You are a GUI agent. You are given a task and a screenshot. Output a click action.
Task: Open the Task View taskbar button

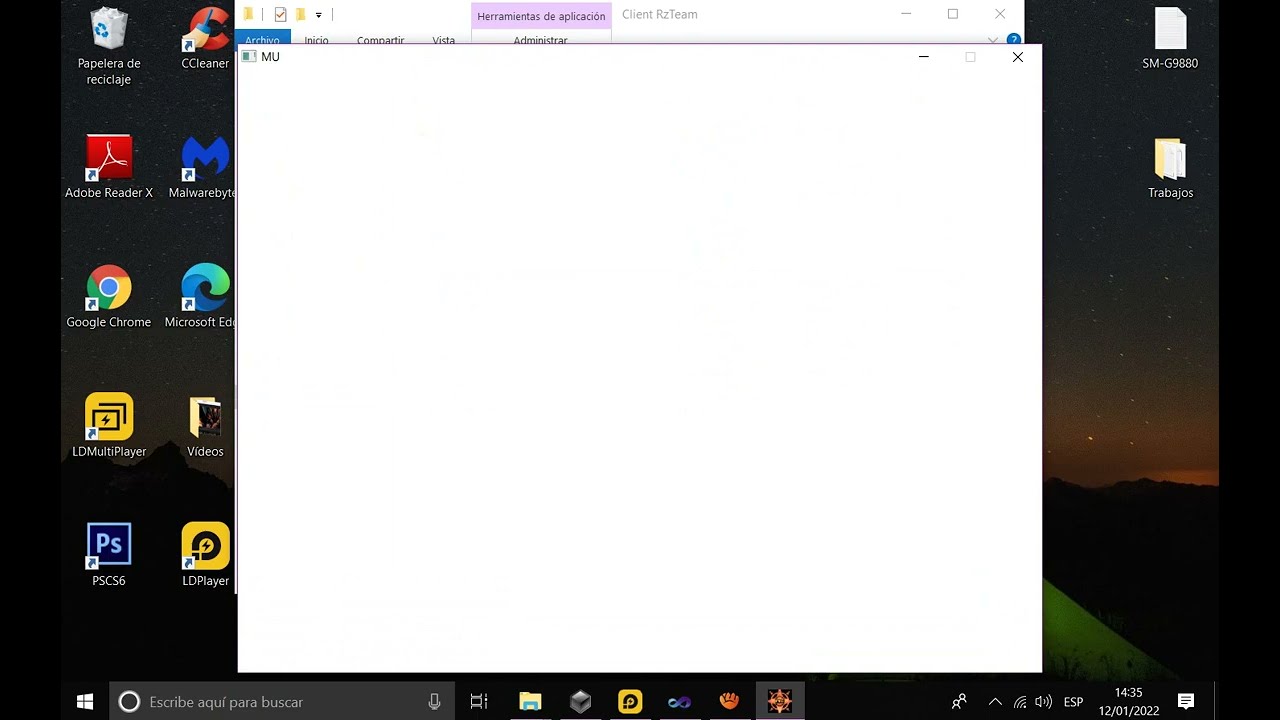[x=479, y=702]
